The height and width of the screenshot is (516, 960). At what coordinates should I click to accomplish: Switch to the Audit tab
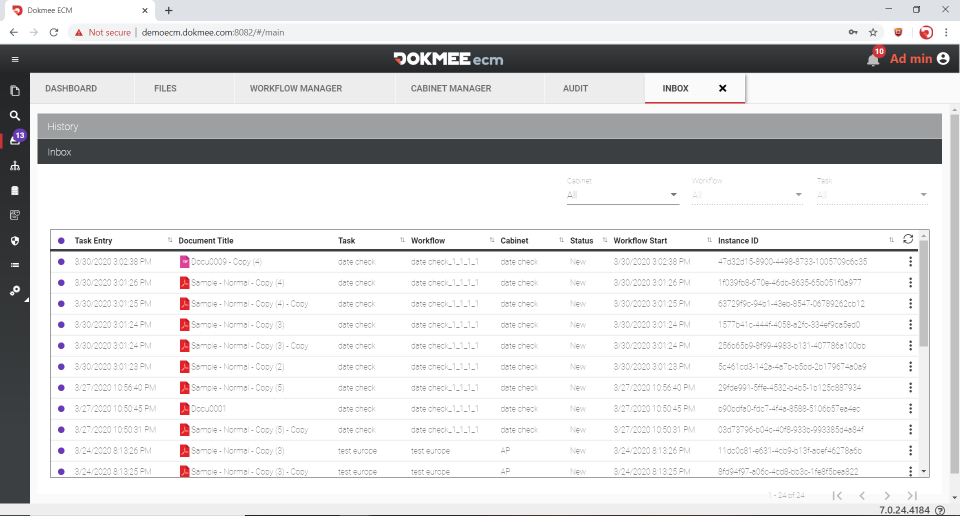pos(576,88)
